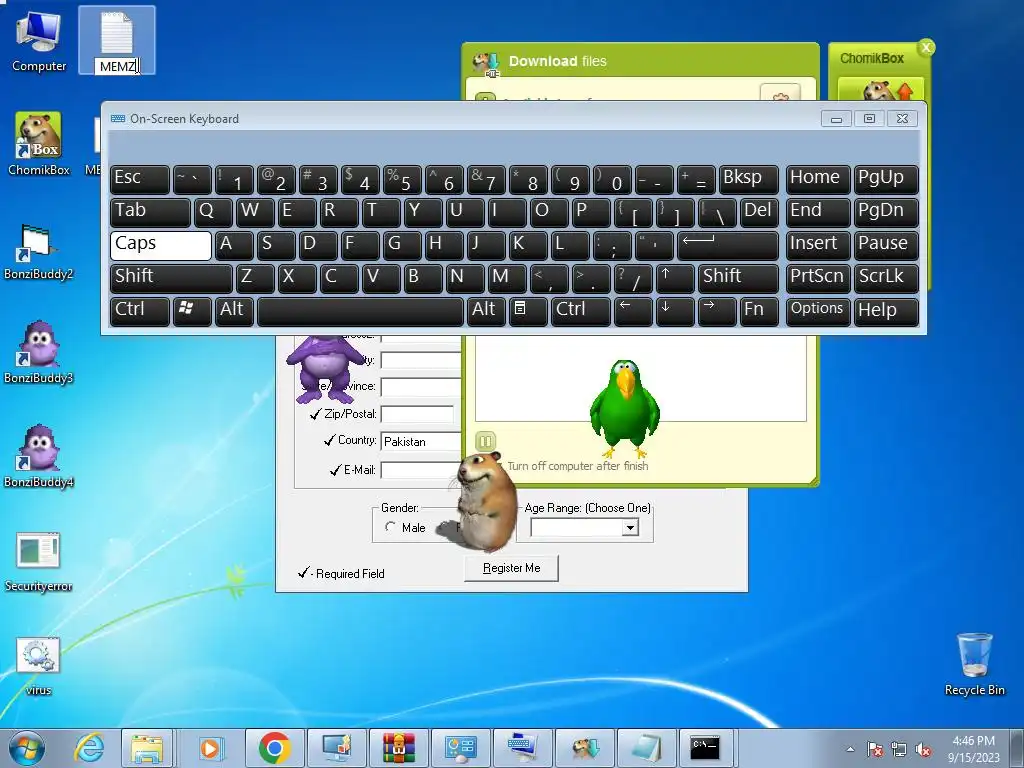Launch Internet Explorer from the taskbar

pos(88,748)
